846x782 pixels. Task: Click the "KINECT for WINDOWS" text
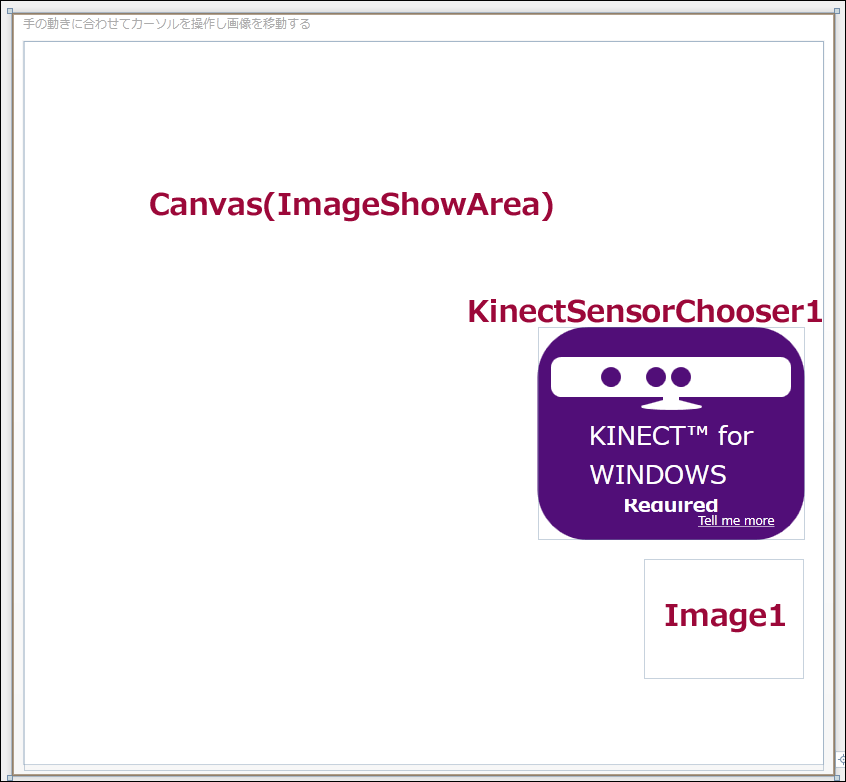pos(671,454)
